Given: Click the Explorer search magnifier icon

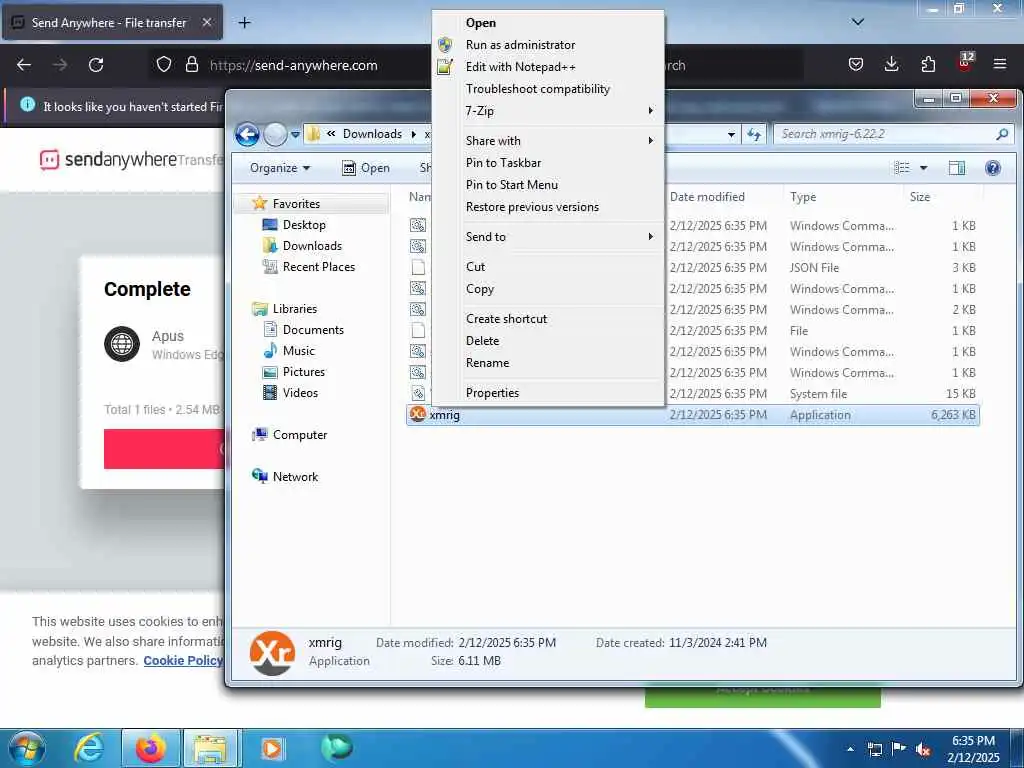Looking at the screenshot, I should pyautogui.click(x=1002, y=134).
